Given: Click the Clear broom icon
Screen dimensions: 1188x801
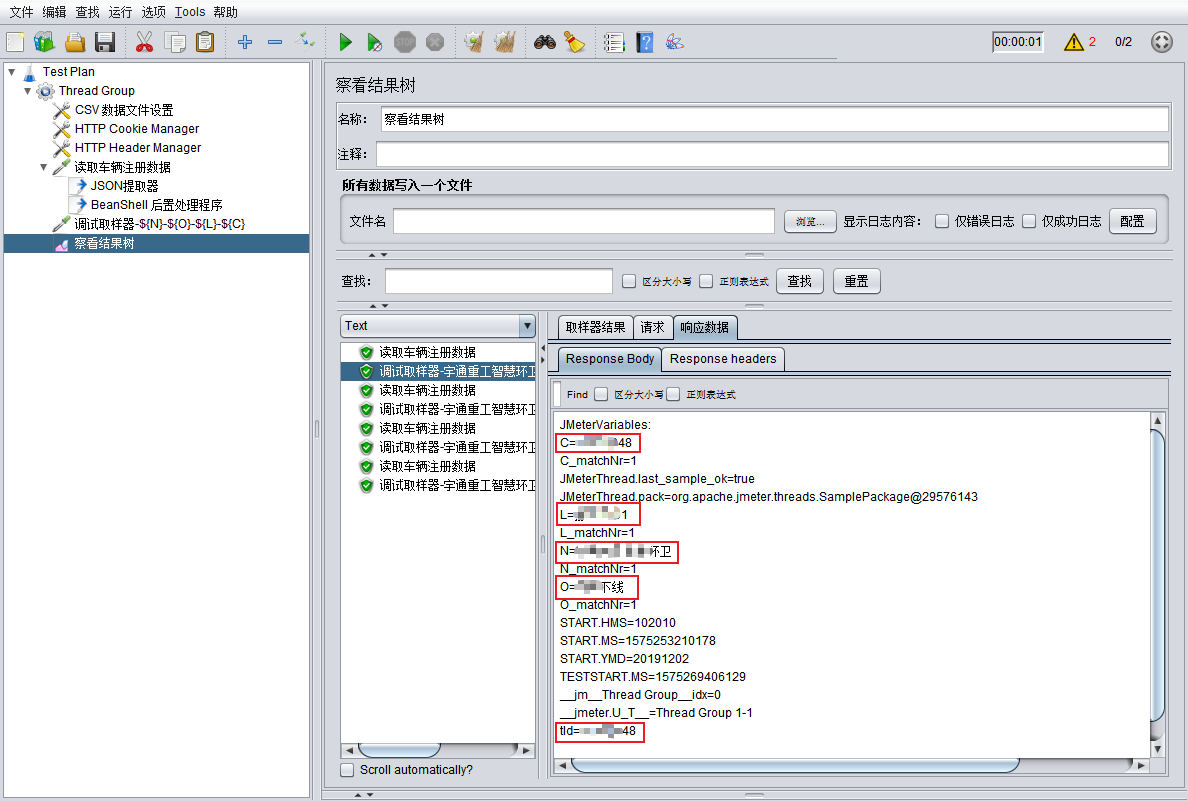Looking at the screenshot, I should click(474, 42).
